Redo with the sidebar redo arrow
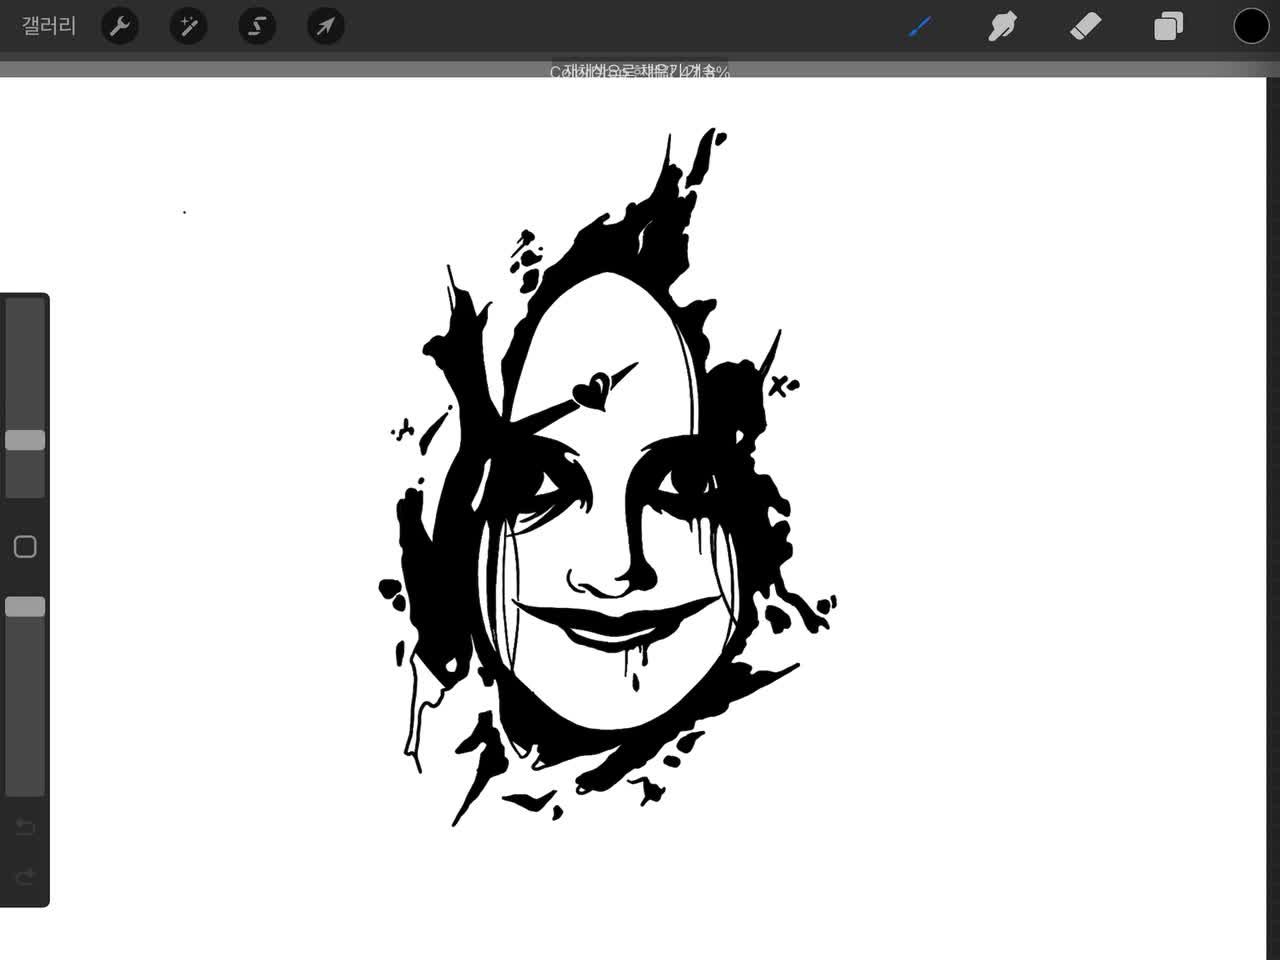 25,877
